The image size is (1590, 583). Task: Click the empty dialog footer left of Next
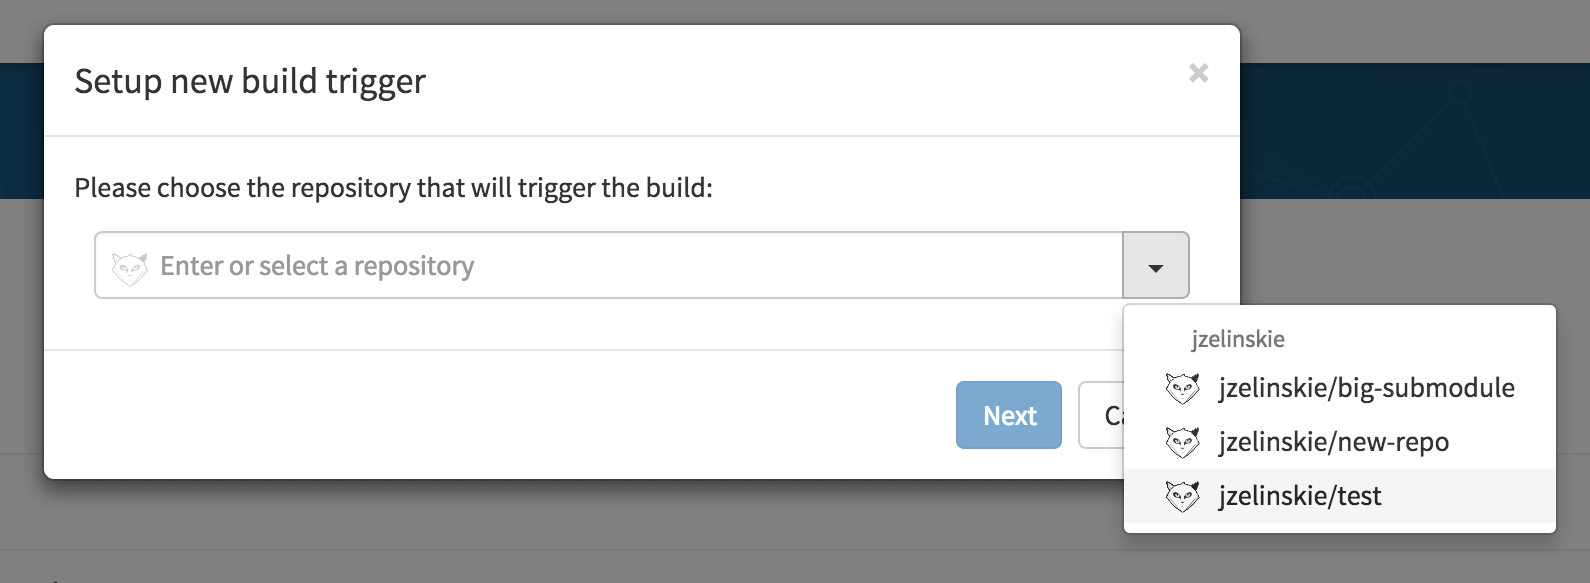(x=500, y=415)
